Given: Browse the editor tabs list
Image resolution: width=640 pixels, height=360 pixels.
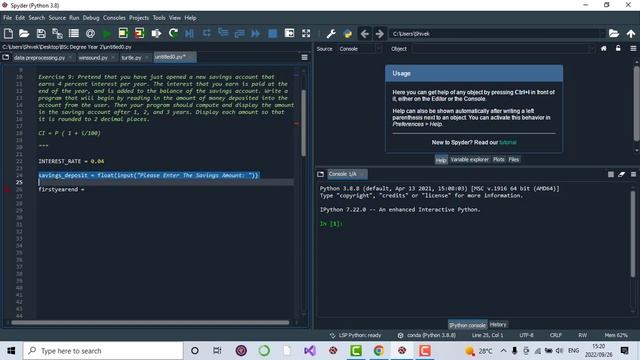Looking at the screenshot, I should 6,58.
